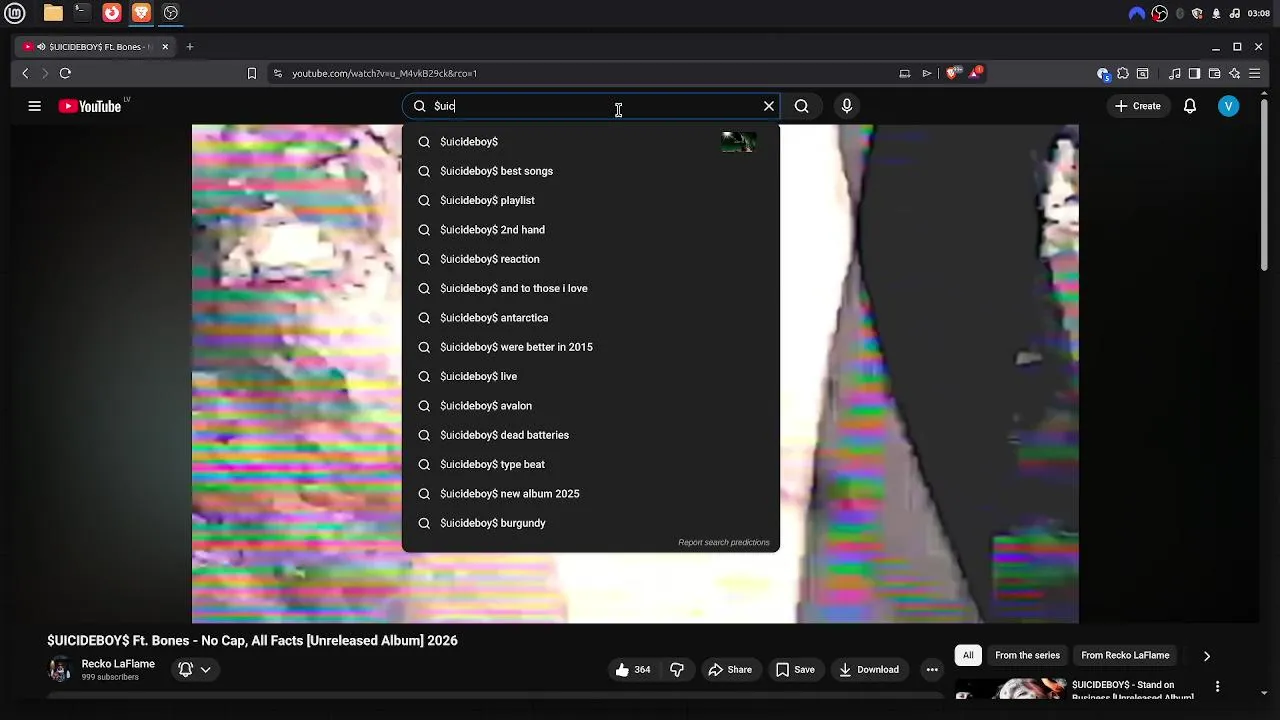
Task: Open the Recko LaFlame channel avatar
Action: 60,669
